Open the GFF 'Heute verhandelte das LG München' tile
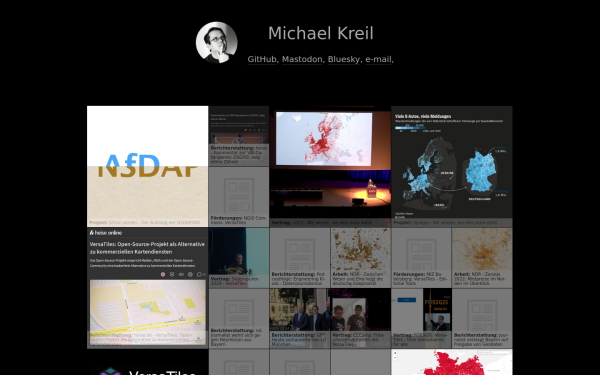600x375 pixels. [x=300, y=318]
